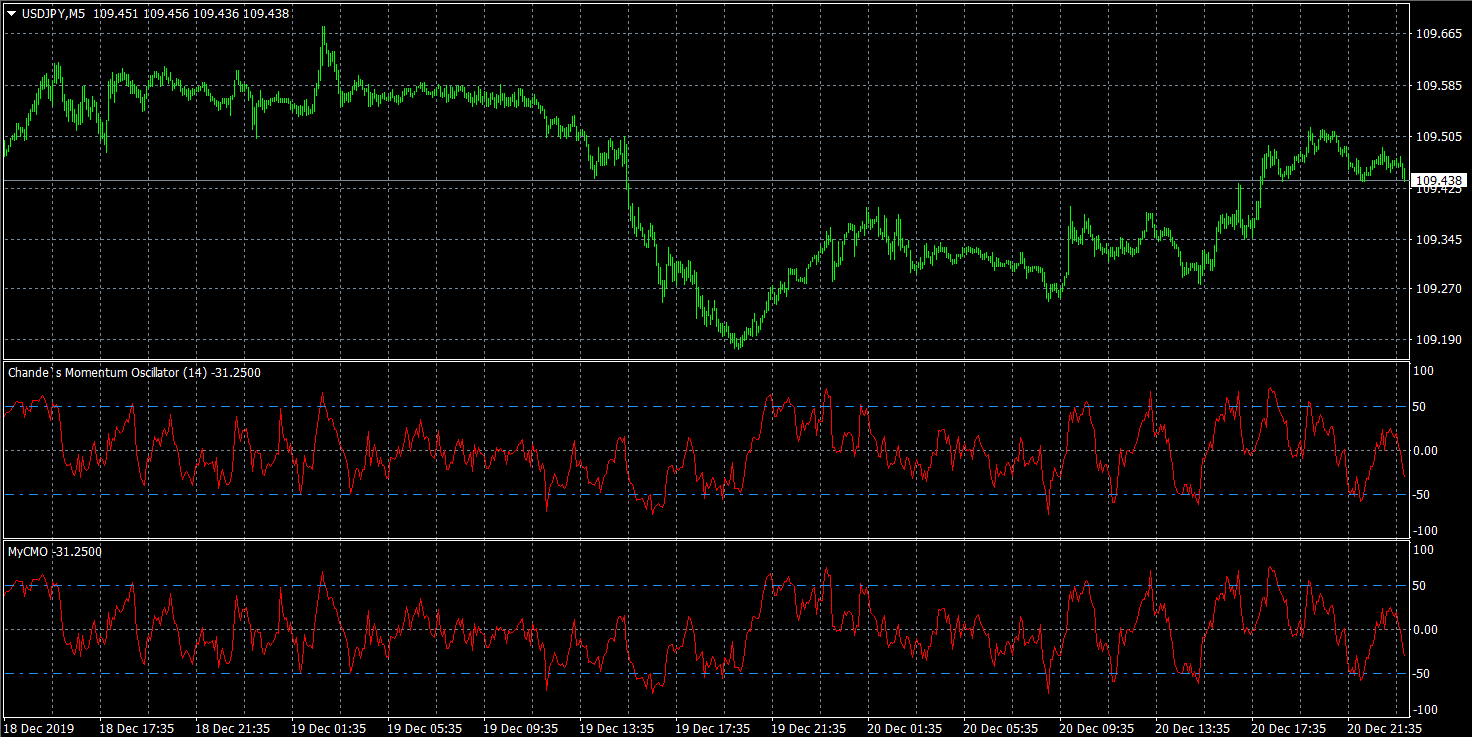Click the 109.505 price axis label
The height and width of the screenshot is (737, 1472).
pos(1439,137)
